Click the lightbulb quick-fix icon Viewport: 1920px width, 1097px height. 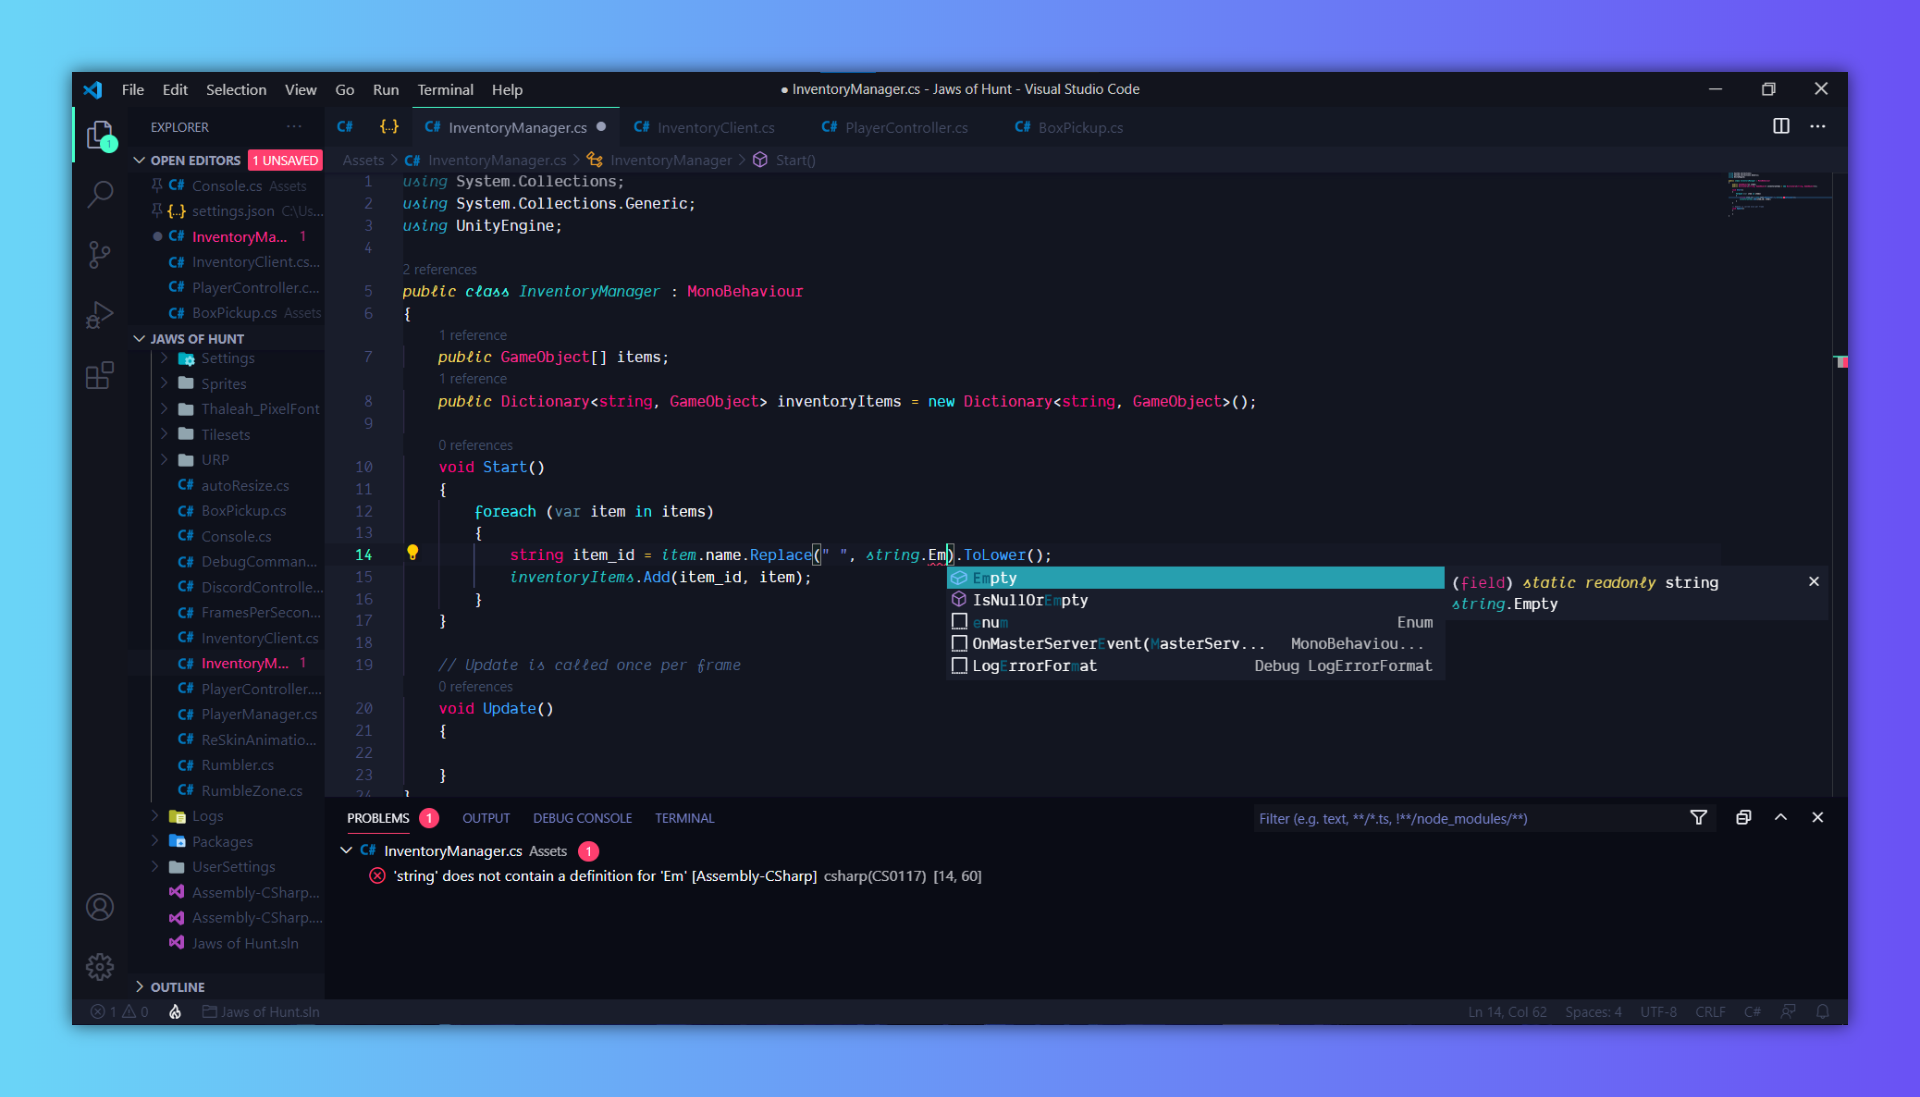coord(412,552)
